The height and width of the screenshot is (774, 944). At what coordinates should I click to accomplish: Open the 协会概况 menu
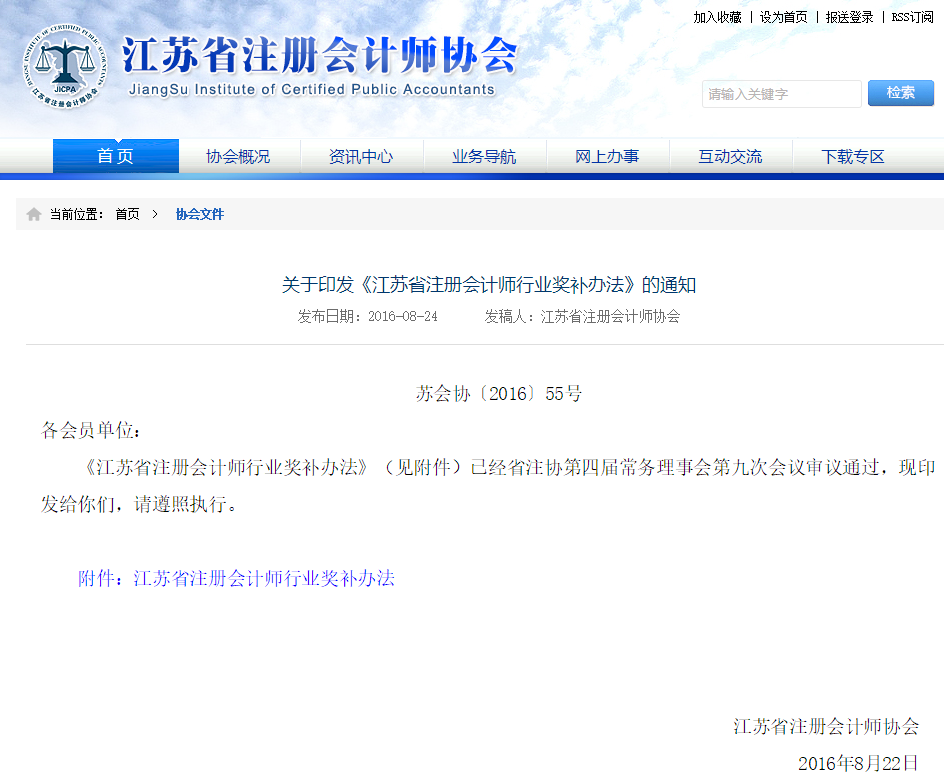tap(238, 156)
